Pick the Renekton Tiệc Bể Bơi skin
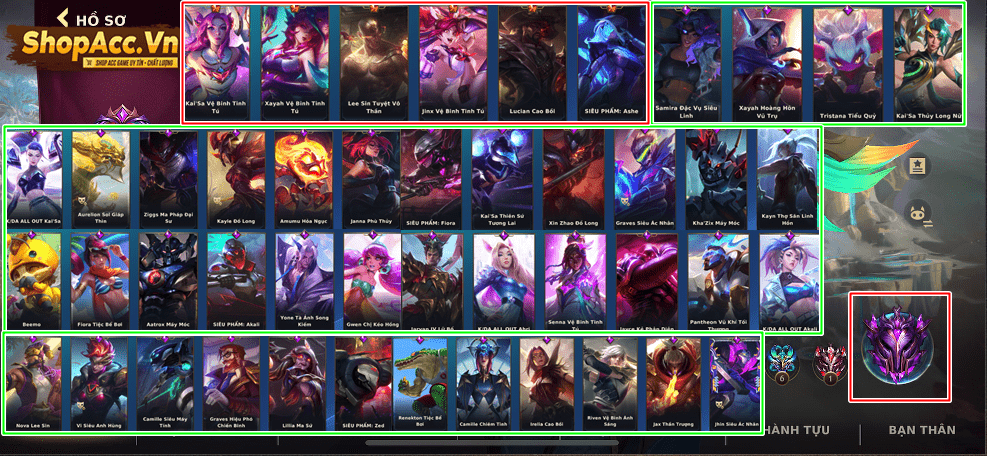The image size is (987, 456). pyautogui.click(x=420, y=384)
